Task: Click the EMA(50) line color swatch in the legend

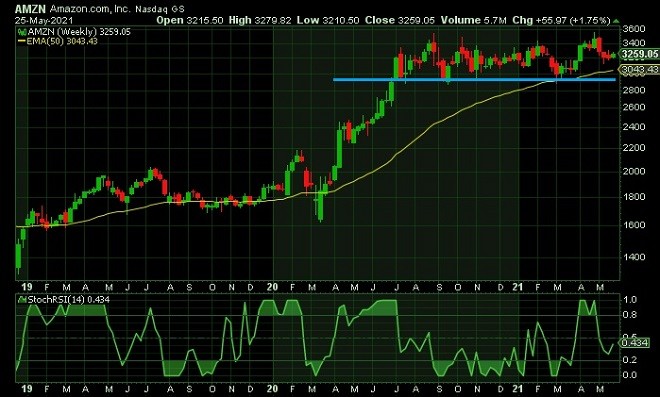Action: (22, 41)
